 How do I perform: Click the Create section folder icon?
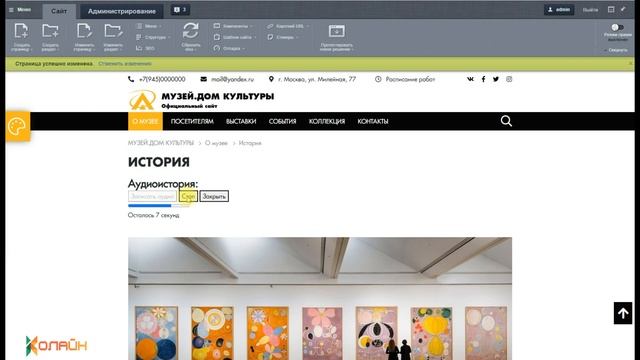[50, 31]
